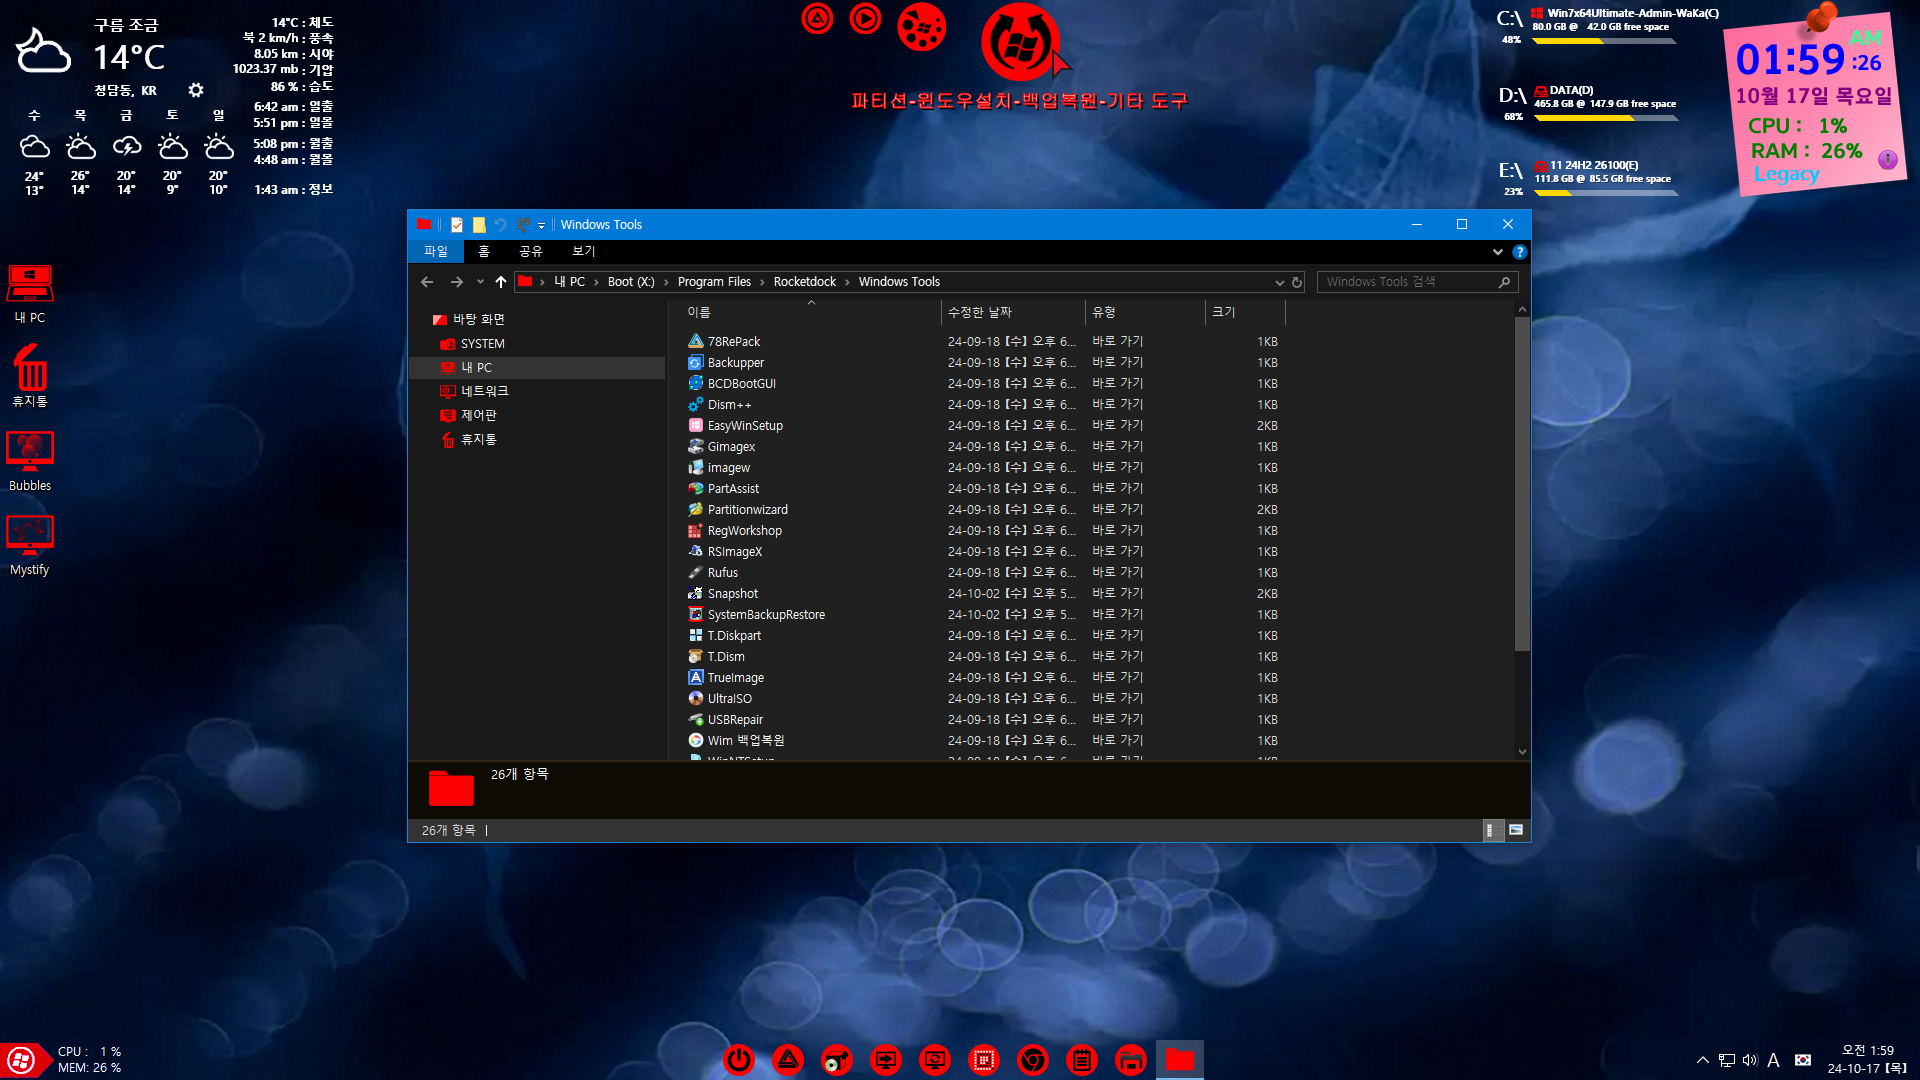Open the red Start button
This screenshot has width=1920, height=1080.
click(20, 1060)
